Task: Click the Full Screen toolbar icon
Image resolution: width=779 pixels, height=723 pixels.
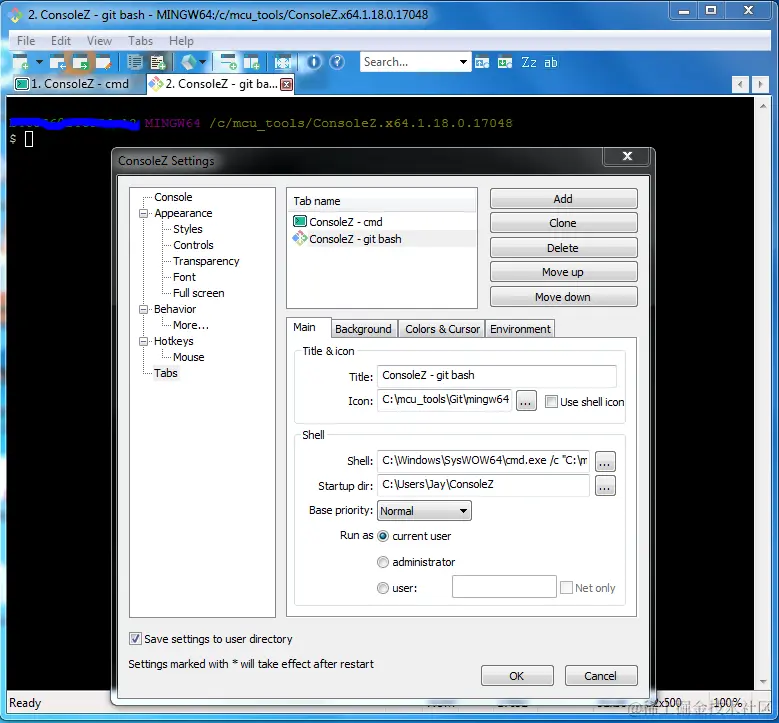Action: (283, 62)
